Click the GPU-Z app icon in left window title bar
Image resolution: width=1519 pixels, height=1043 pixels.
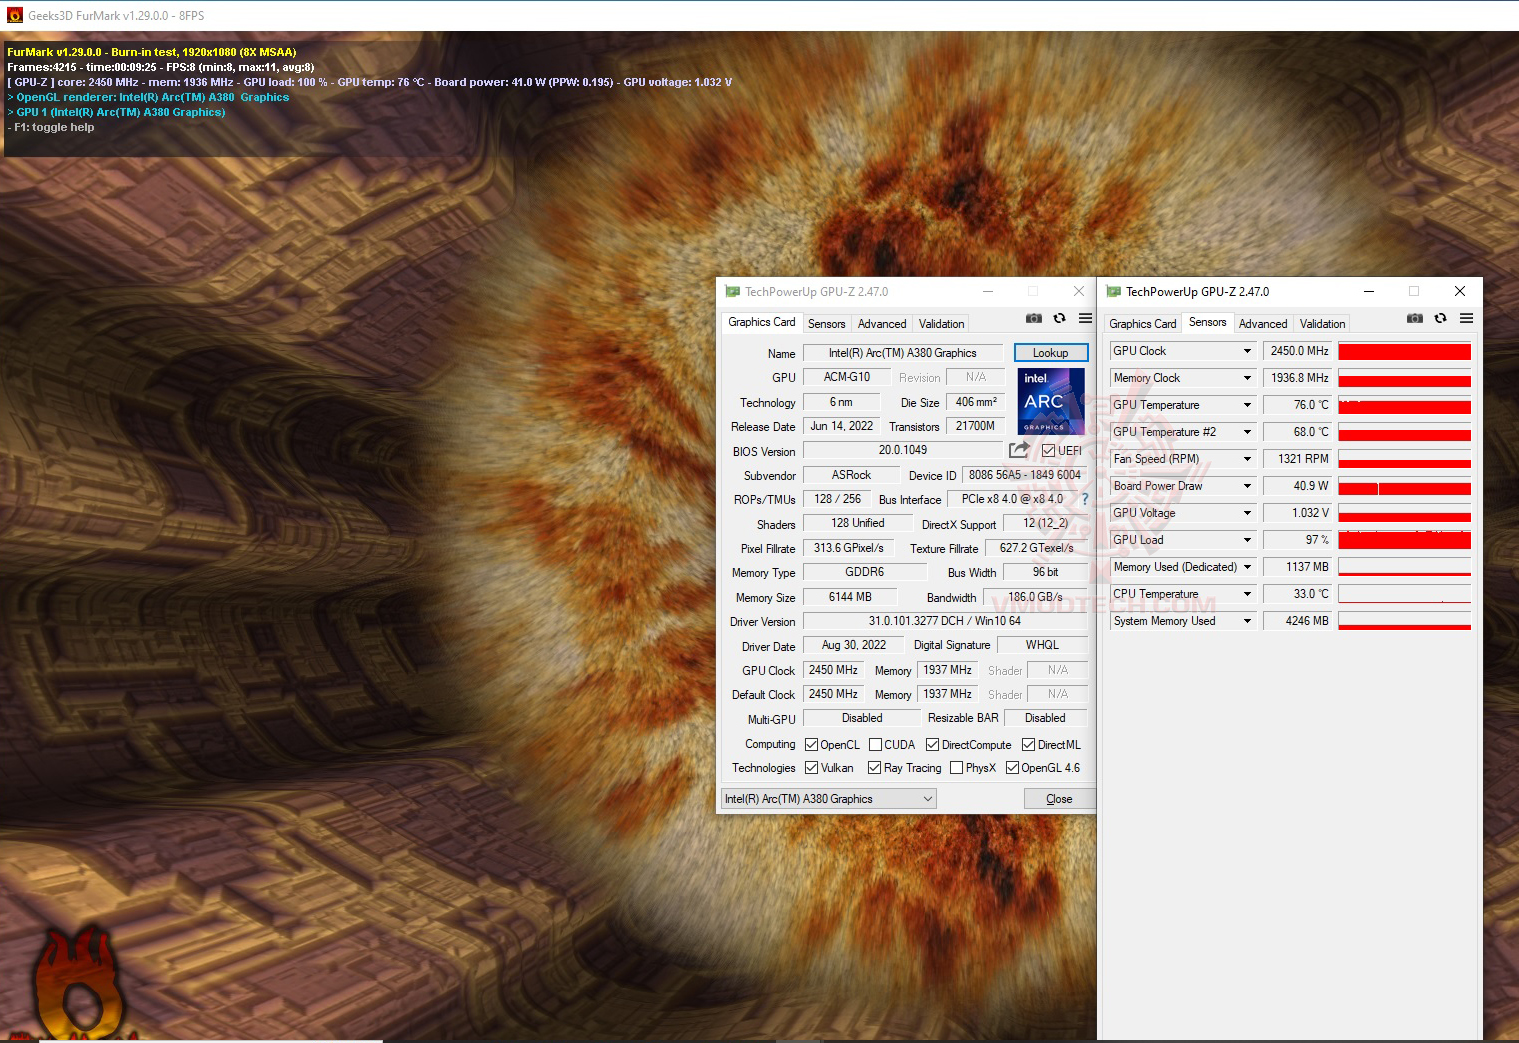pos(732,292)
